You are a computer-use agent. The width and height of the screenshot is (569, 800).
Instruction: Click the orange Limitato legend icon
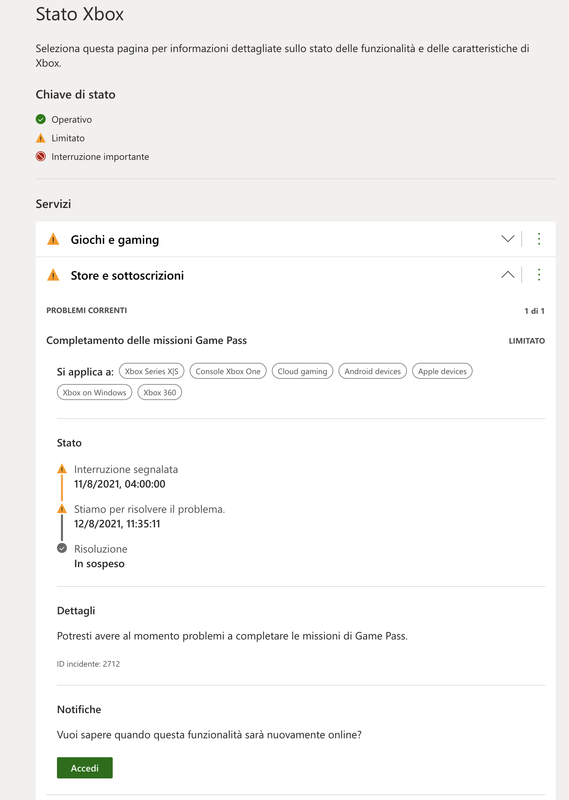[x=41, y=138]
